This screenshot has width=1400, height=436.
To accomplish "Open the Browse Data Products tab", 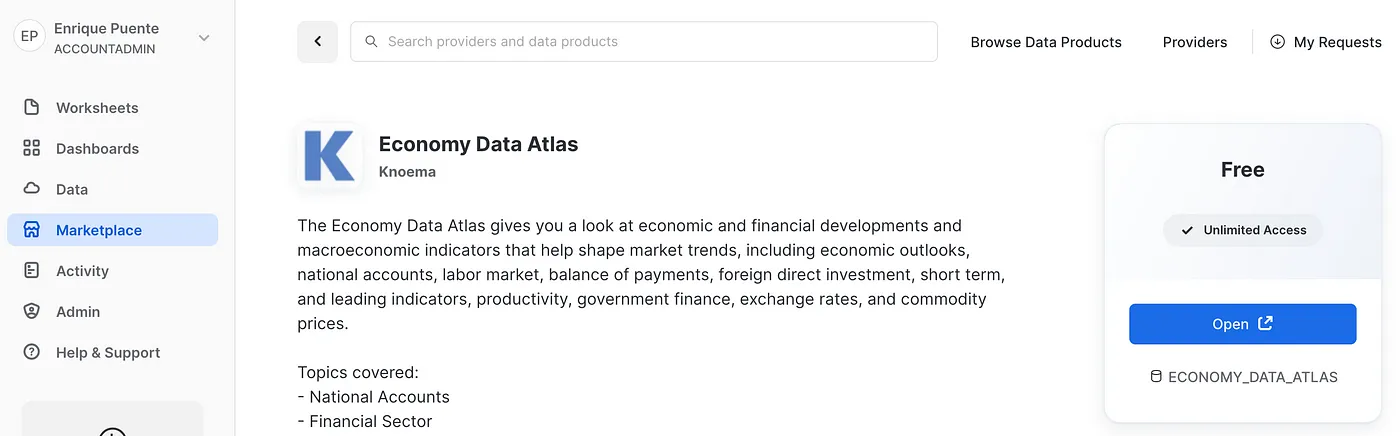I will [1046, 42].
